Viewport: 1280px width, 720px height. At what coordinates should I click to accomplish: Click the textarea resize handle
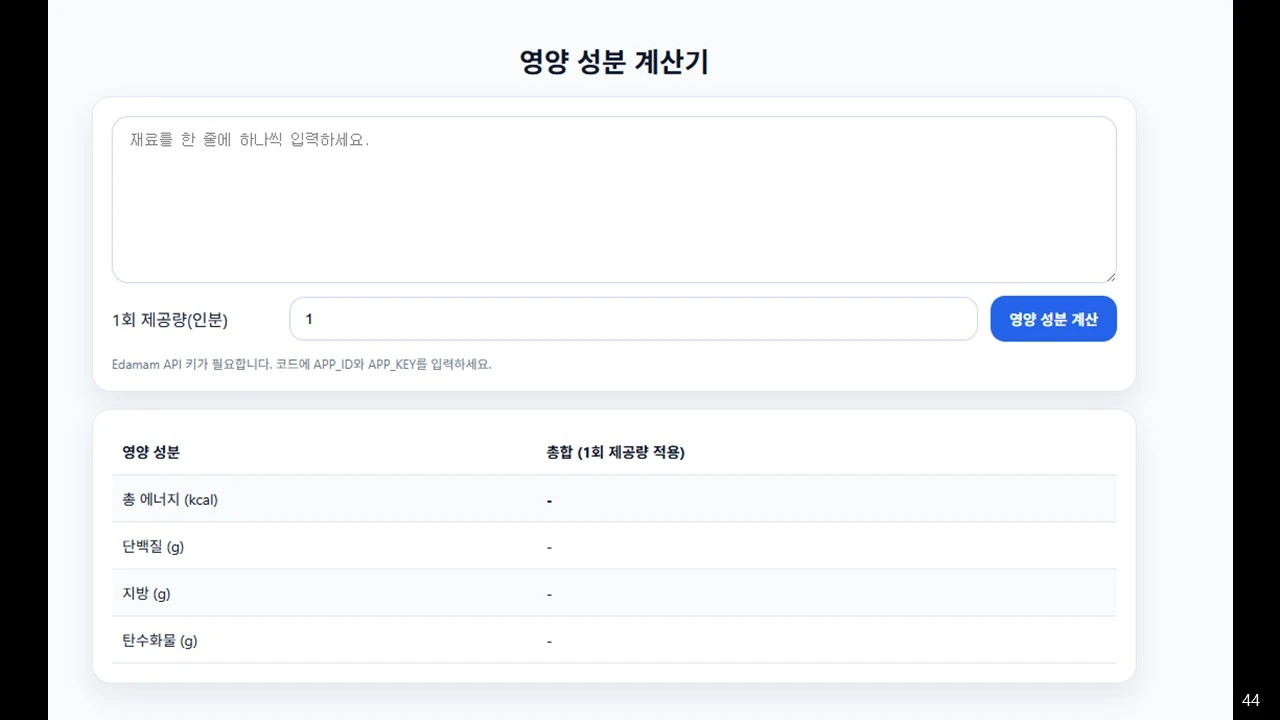pyautogui.click(x=1110, y=277)
